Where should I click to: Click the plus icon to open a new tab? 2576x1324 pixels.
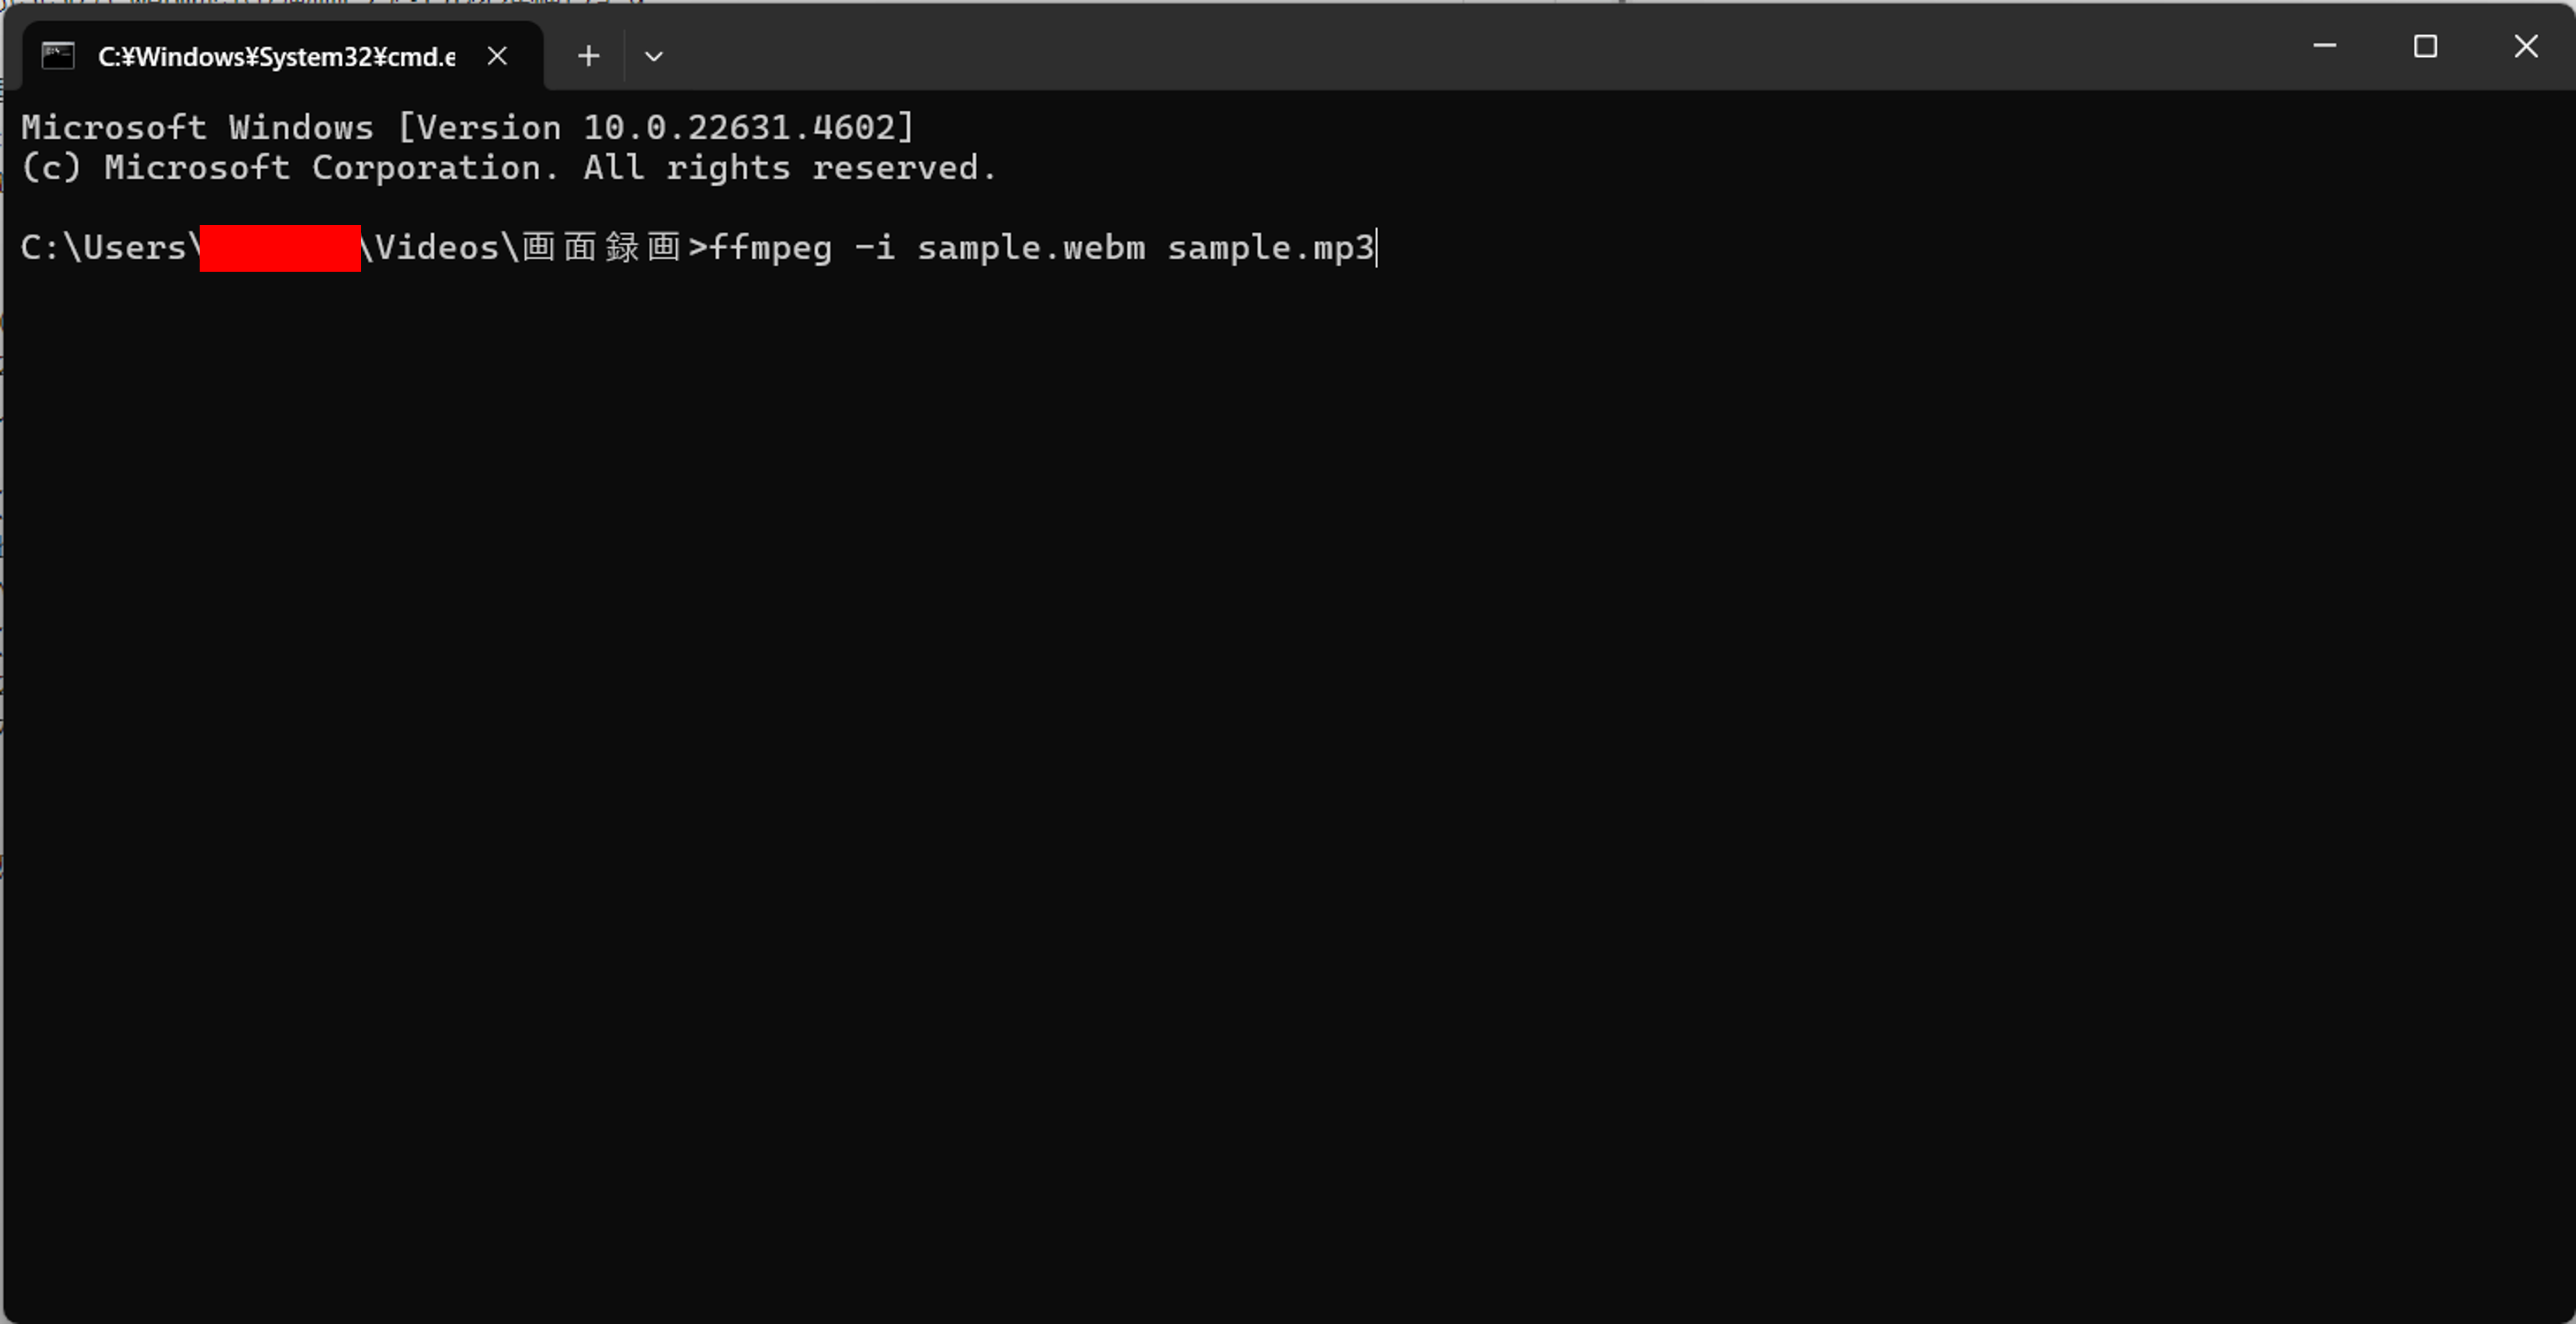[x=588, y=55]
